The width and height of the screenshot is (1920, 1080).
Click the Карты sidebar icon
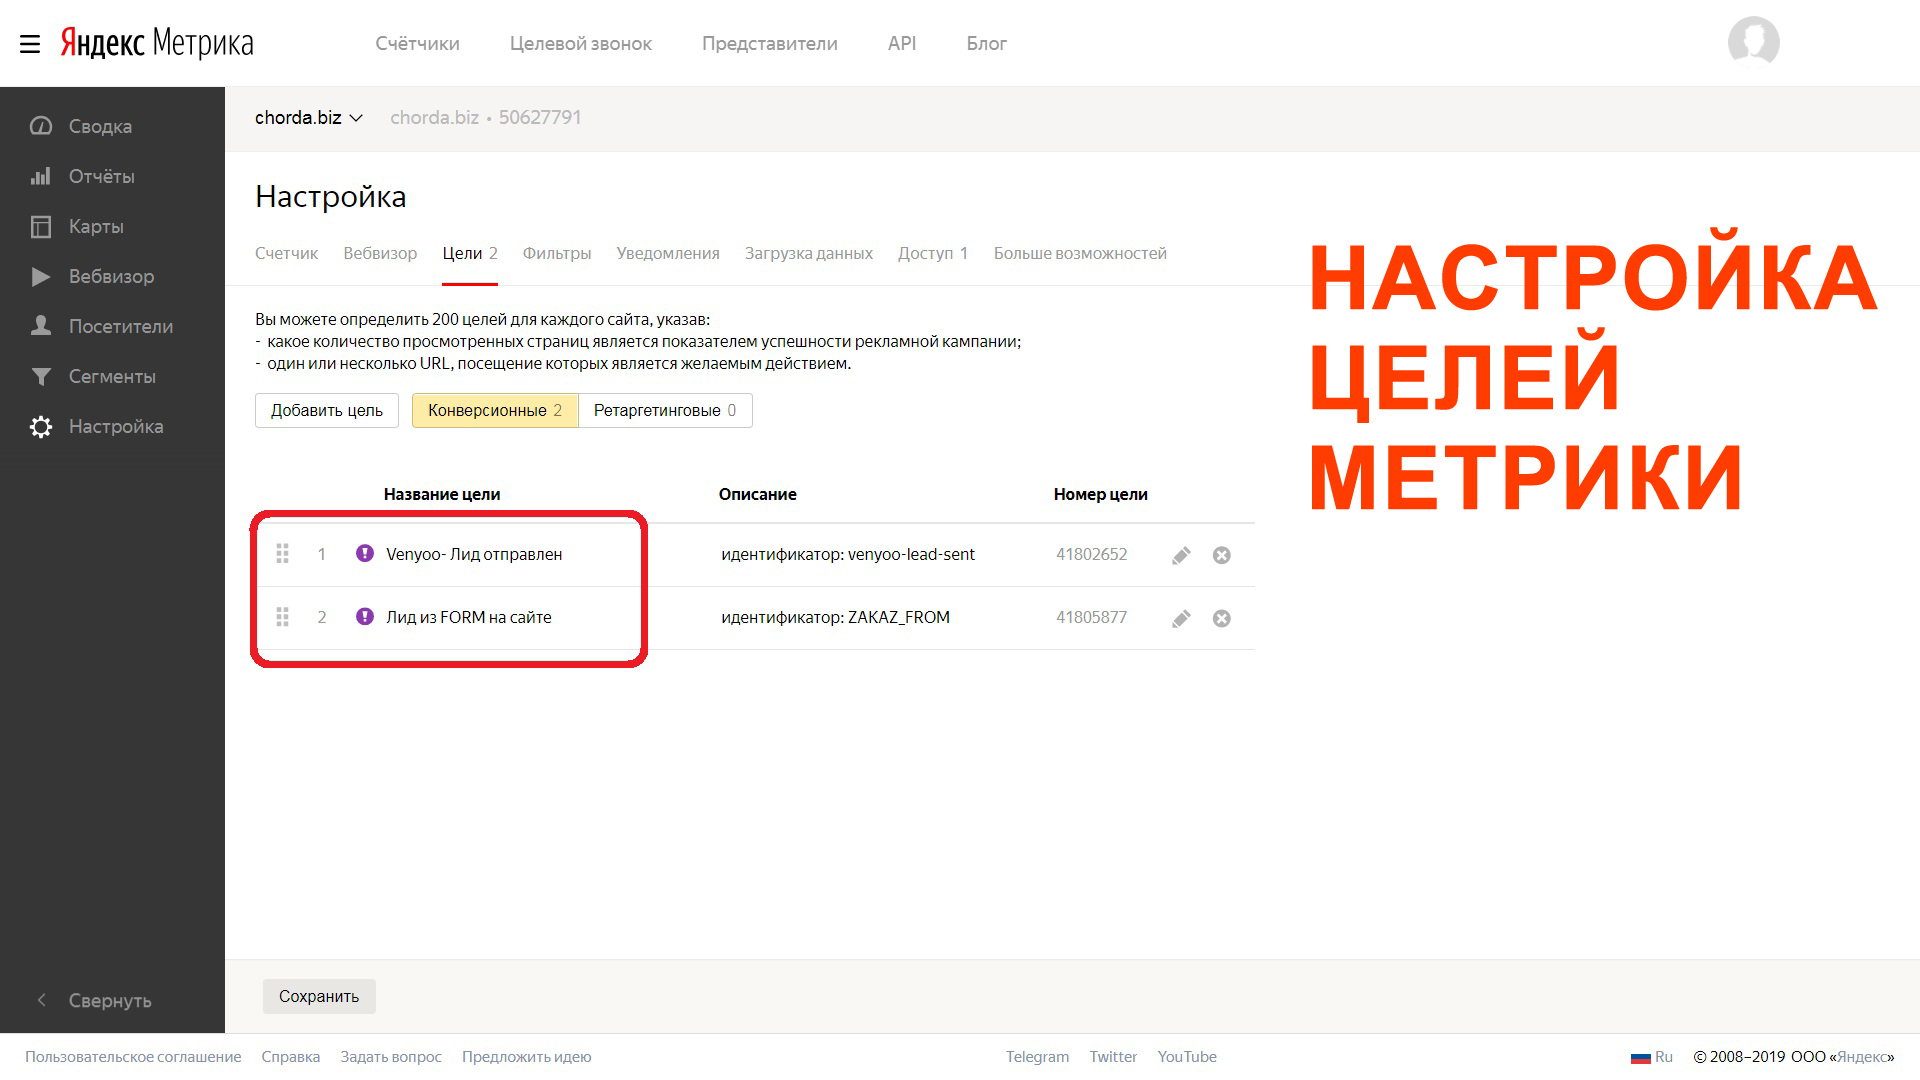(41, 226)
